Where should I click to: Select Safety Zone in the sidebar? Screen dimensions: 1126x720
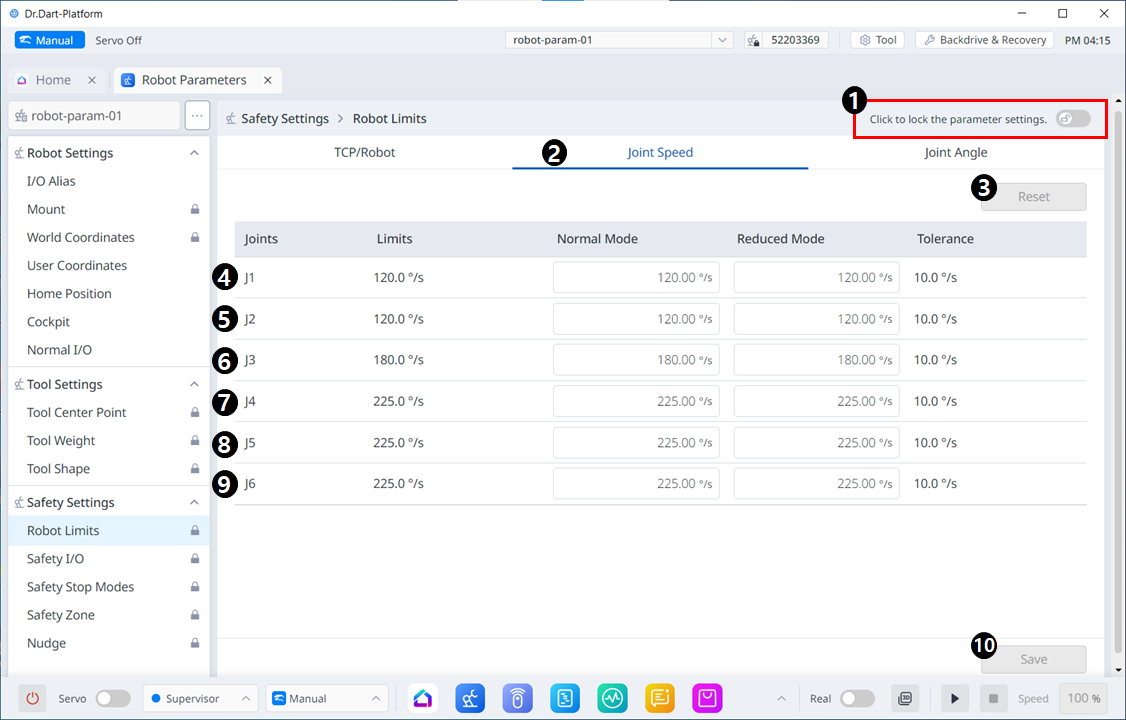coord(61,615)
